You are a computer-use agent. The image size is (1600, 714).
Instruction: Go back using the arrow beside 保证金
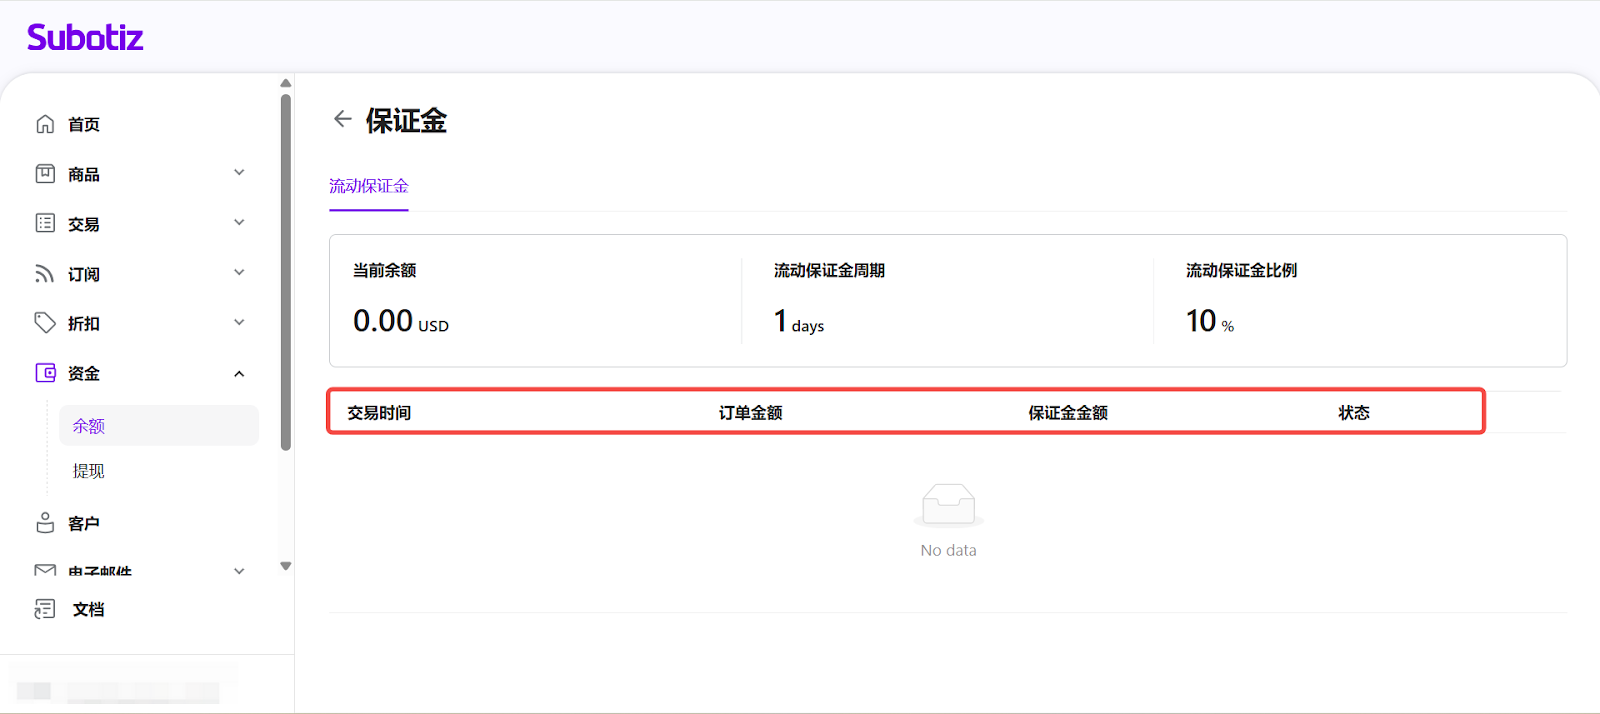point(343,119)
